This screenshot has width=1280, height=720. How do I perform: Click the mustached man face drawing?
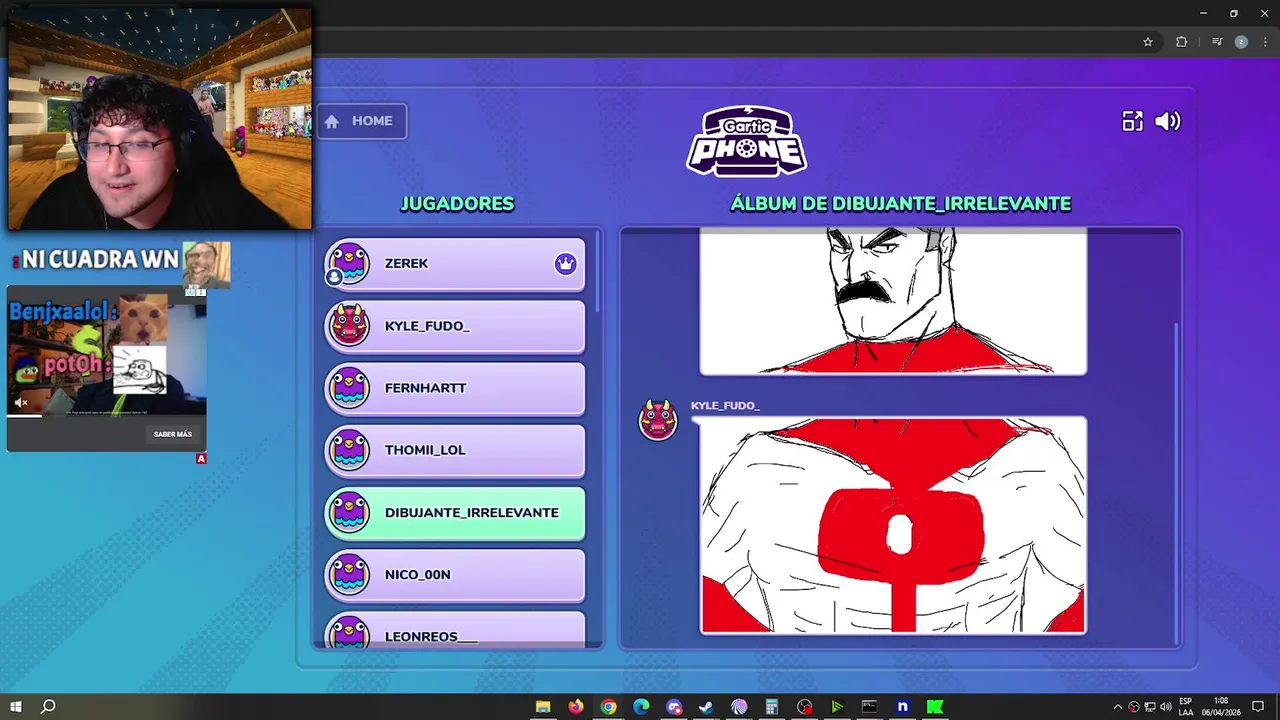[x=893, y=301]
